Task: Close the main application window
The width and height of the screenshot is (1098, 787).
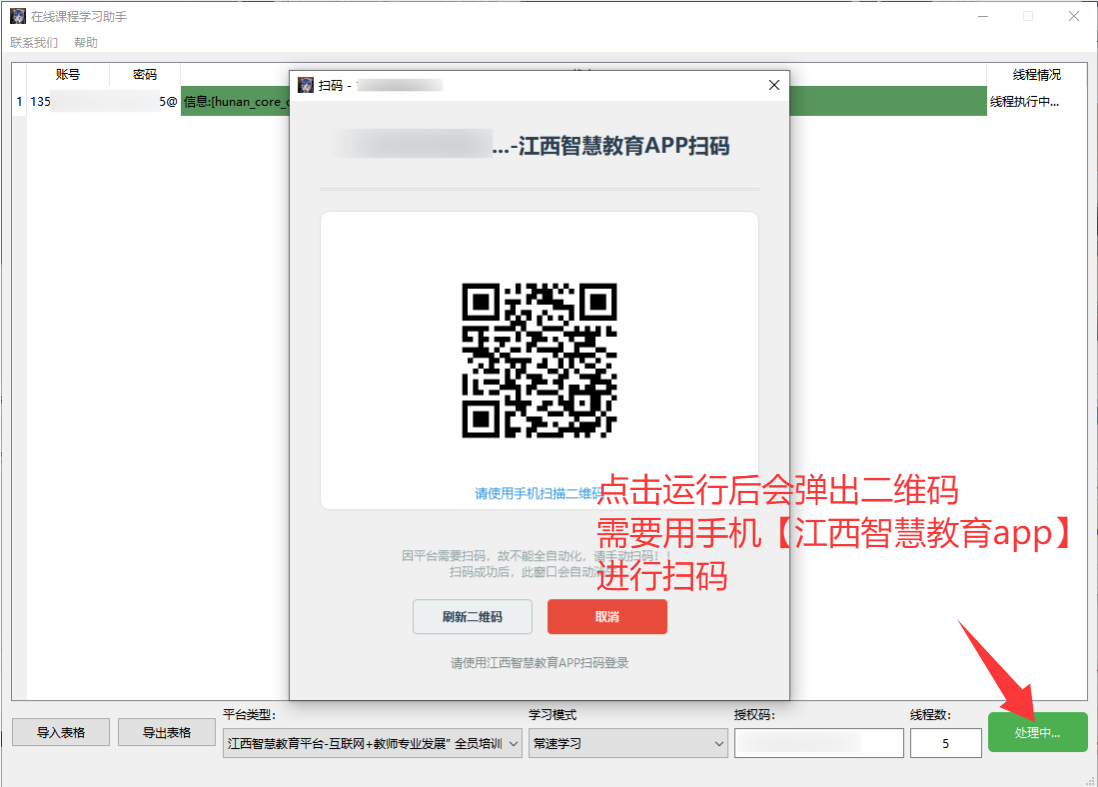Action: click(x=1073, y=16)
